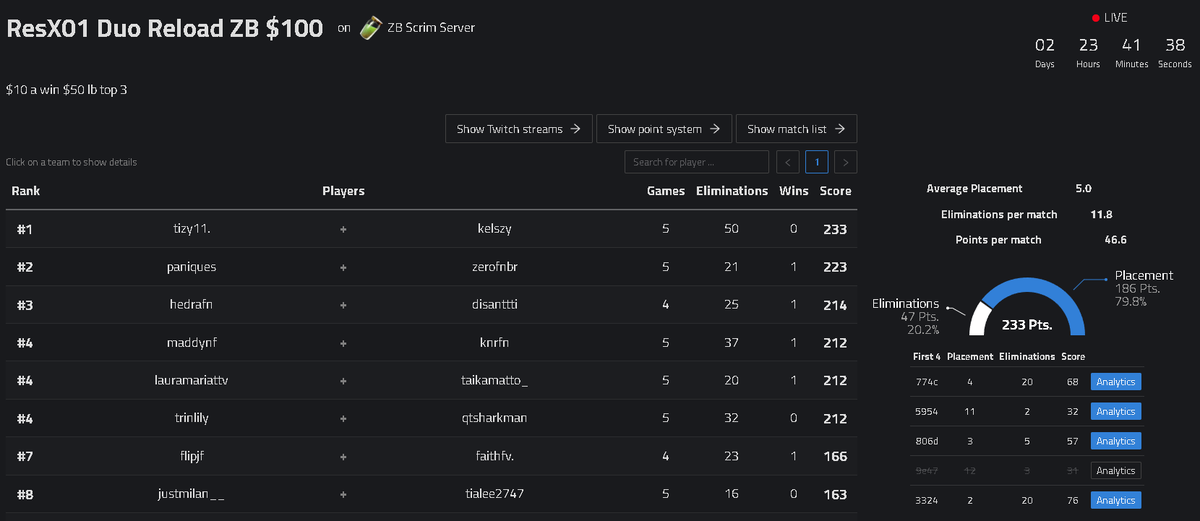Open the ZB Scrim Server logo icon

(370, 28)
